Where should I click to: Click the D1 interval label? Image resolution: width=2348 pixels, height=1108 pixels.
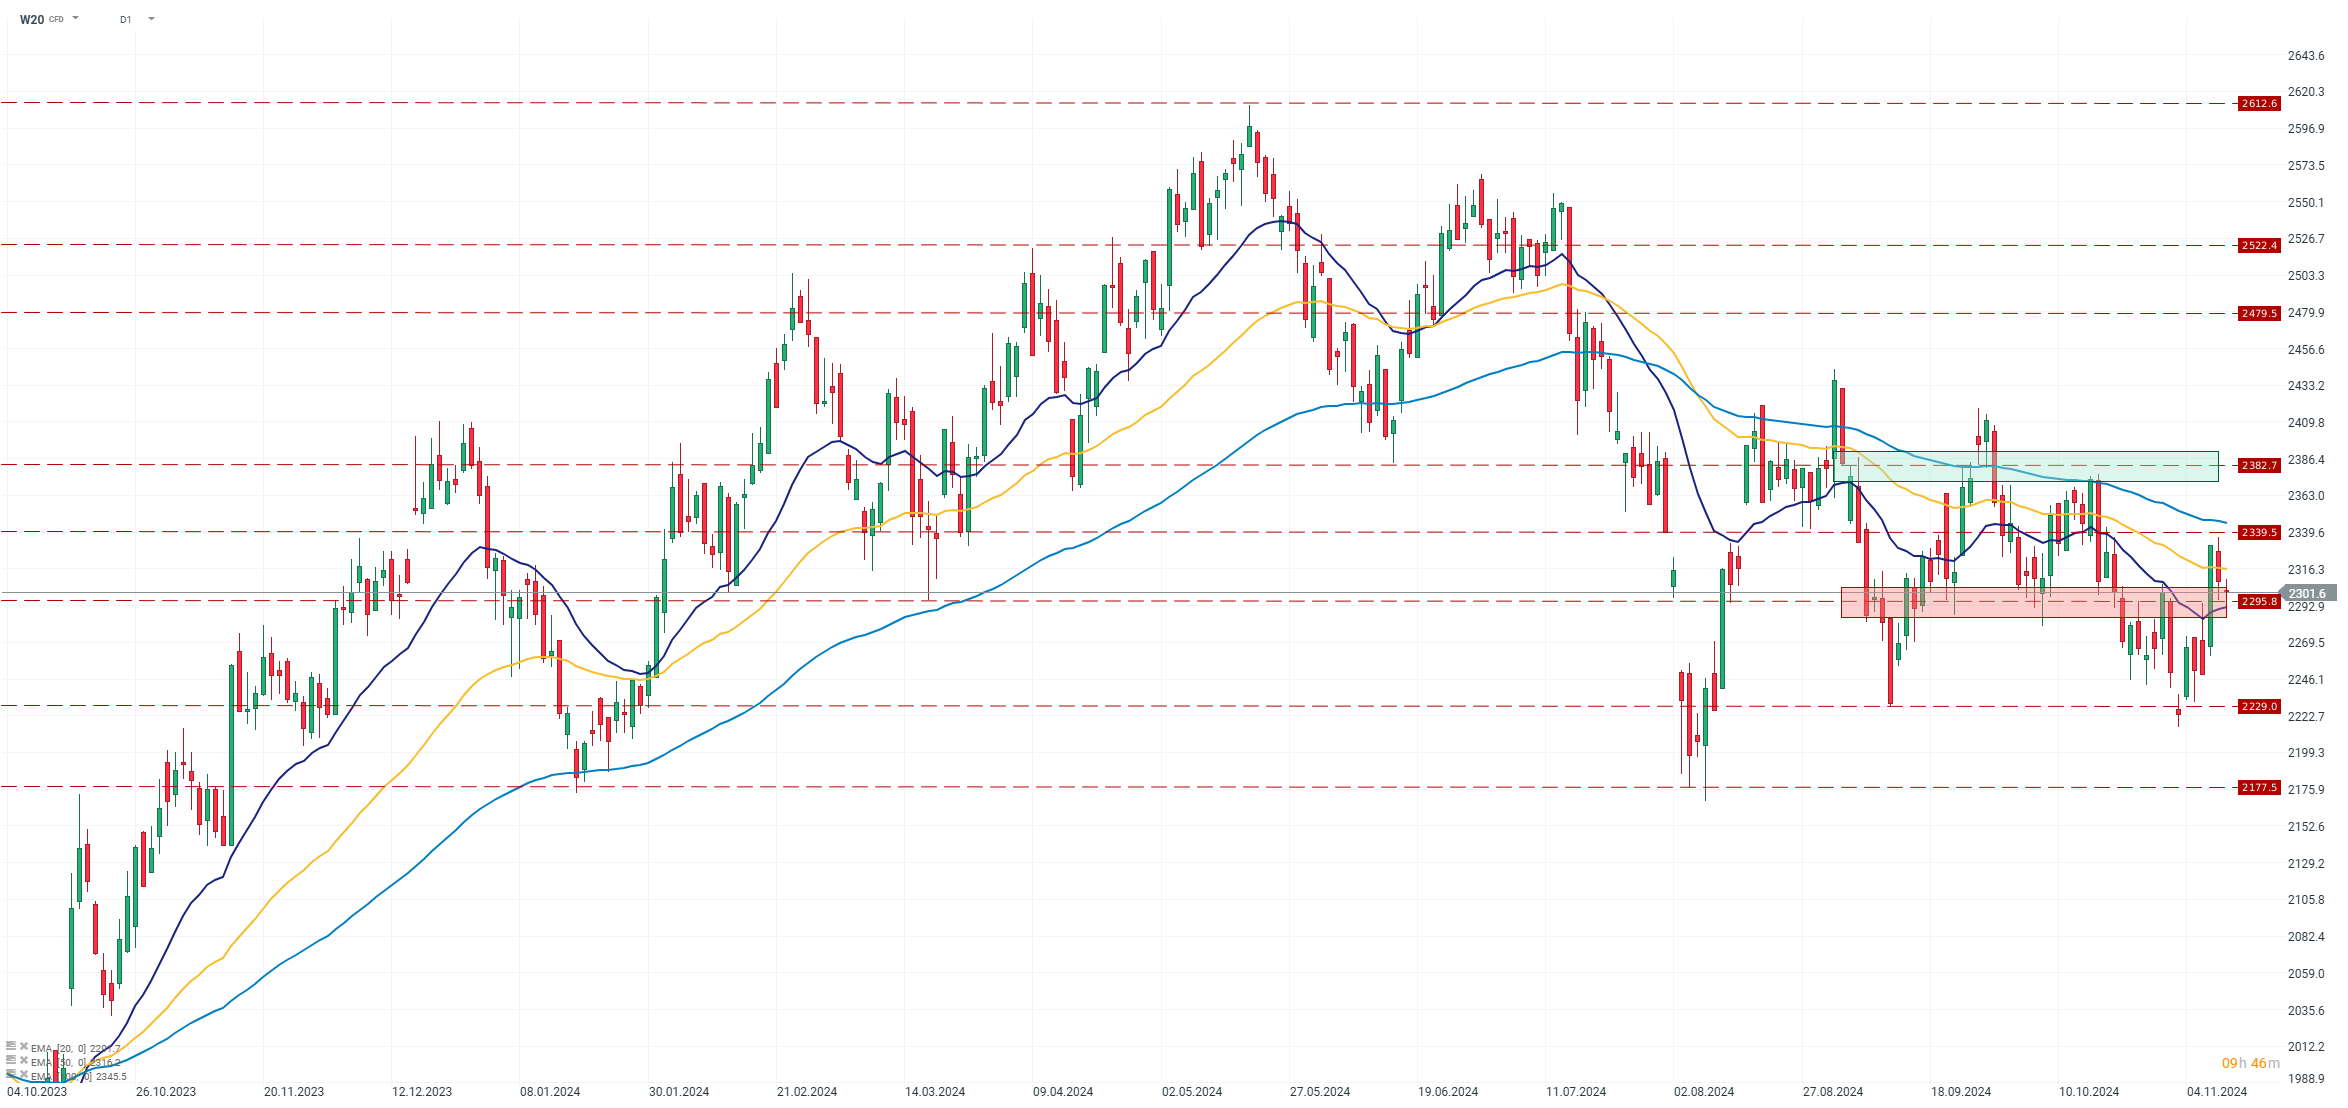[x=125, y=19]
